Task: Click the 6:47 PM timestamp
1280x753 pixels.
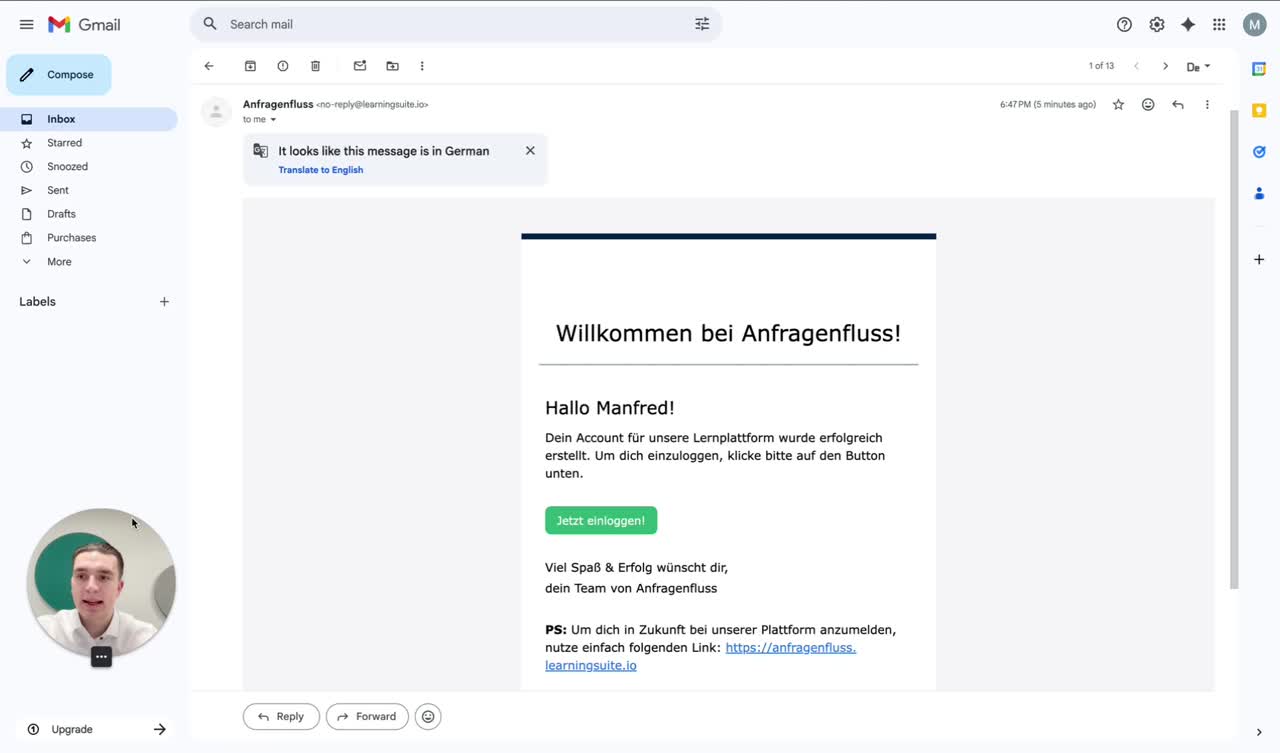Action: 1048,105
